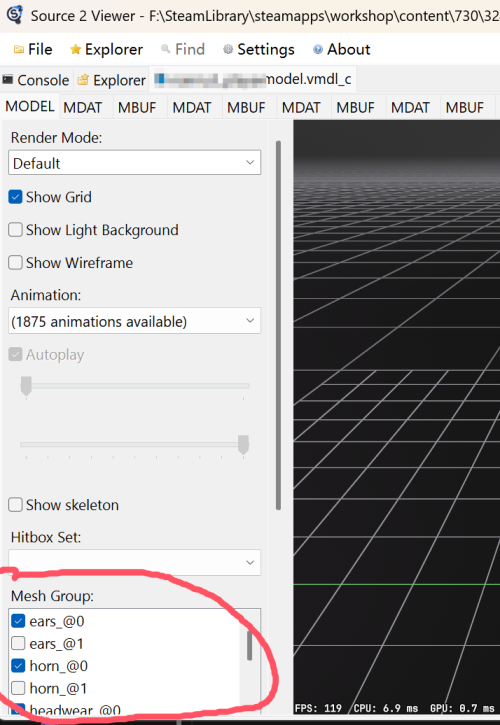Toggle the Show skeleton checkbox
The height and width of the screenshot is (725, 500).
point(15,505)
